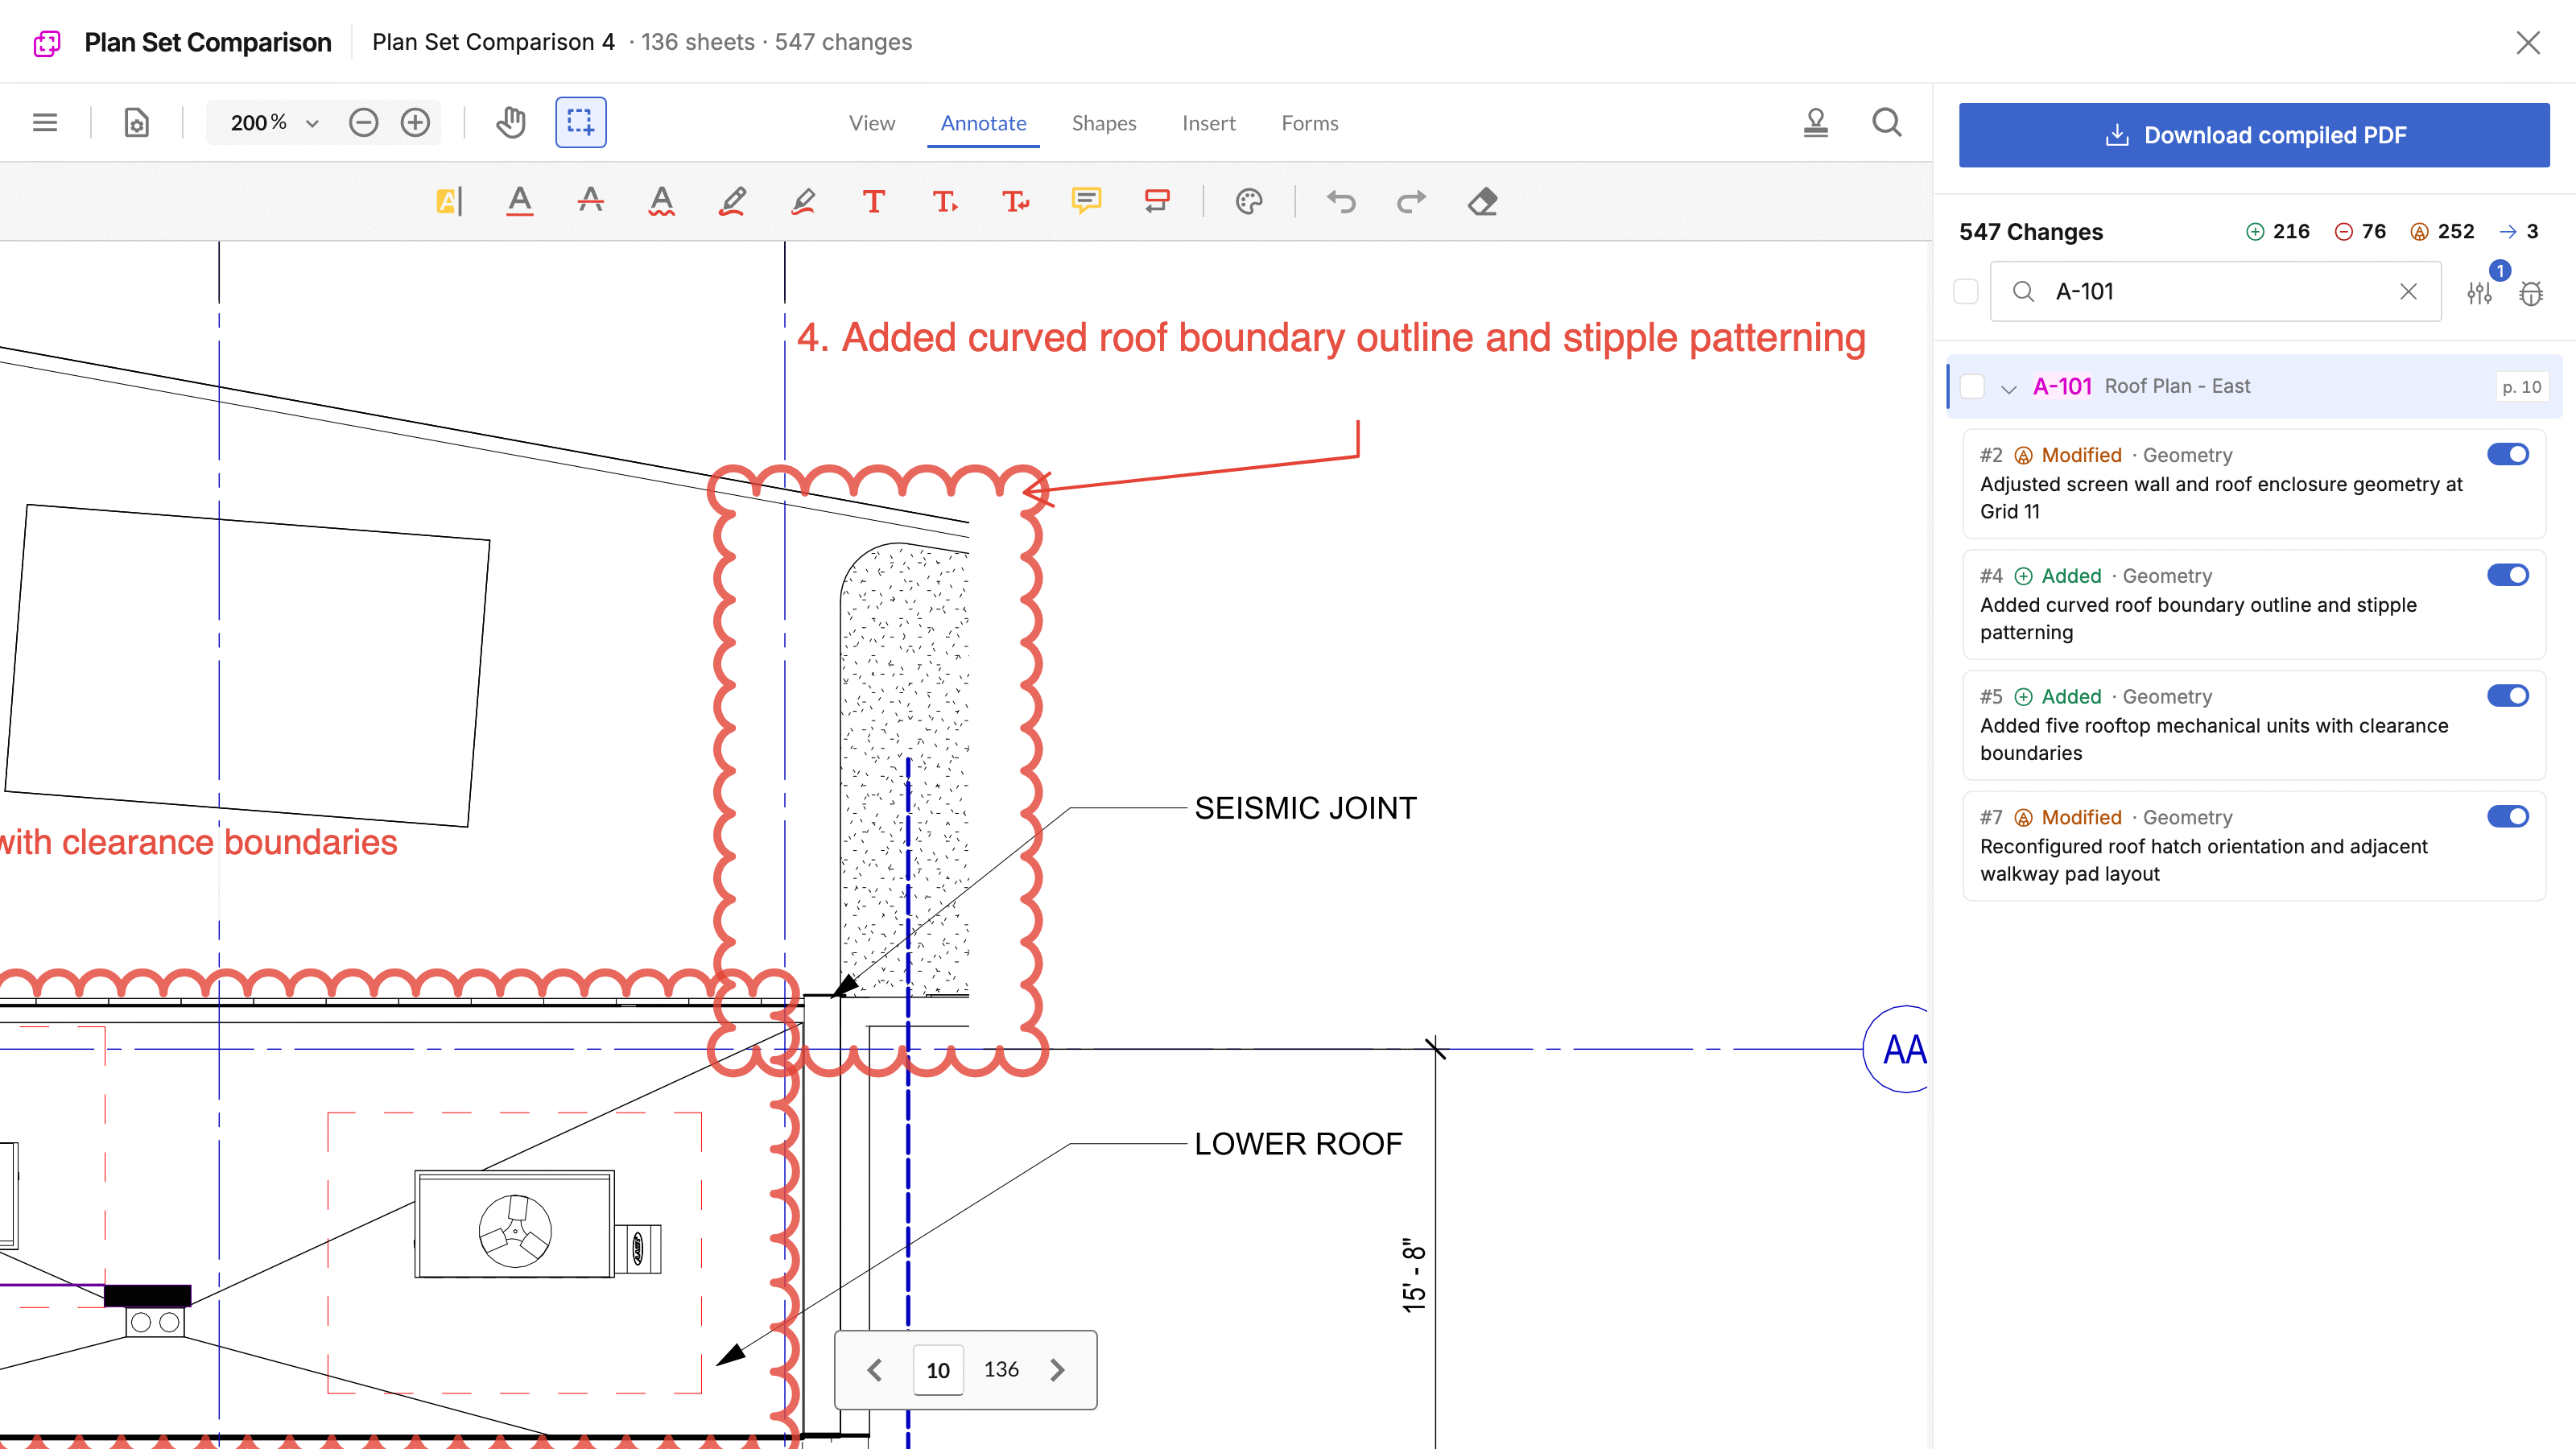This screenshot has width=2576, height=1449.
Task: Undo the last annotation
Action: pyautogui.click(x=1341, y=201)
